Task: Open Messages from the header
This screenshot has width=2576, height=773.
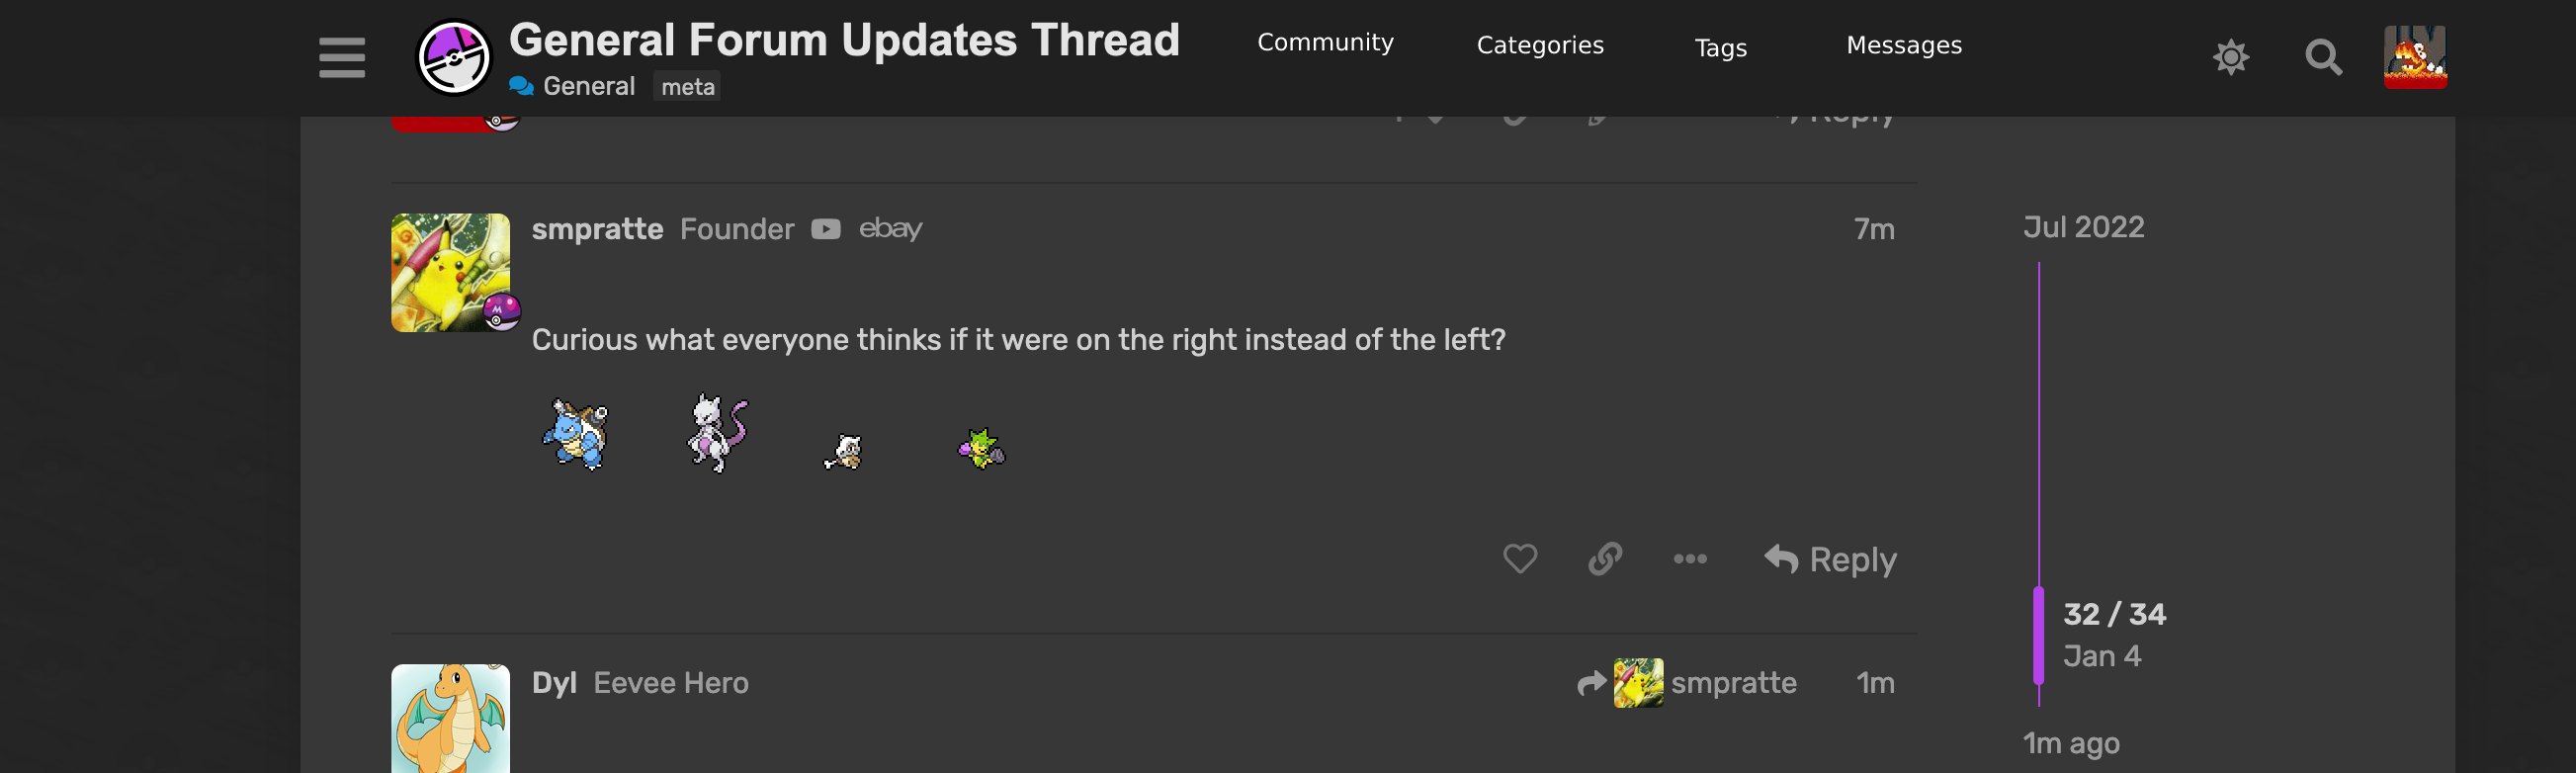Action: coord(1903,46)
